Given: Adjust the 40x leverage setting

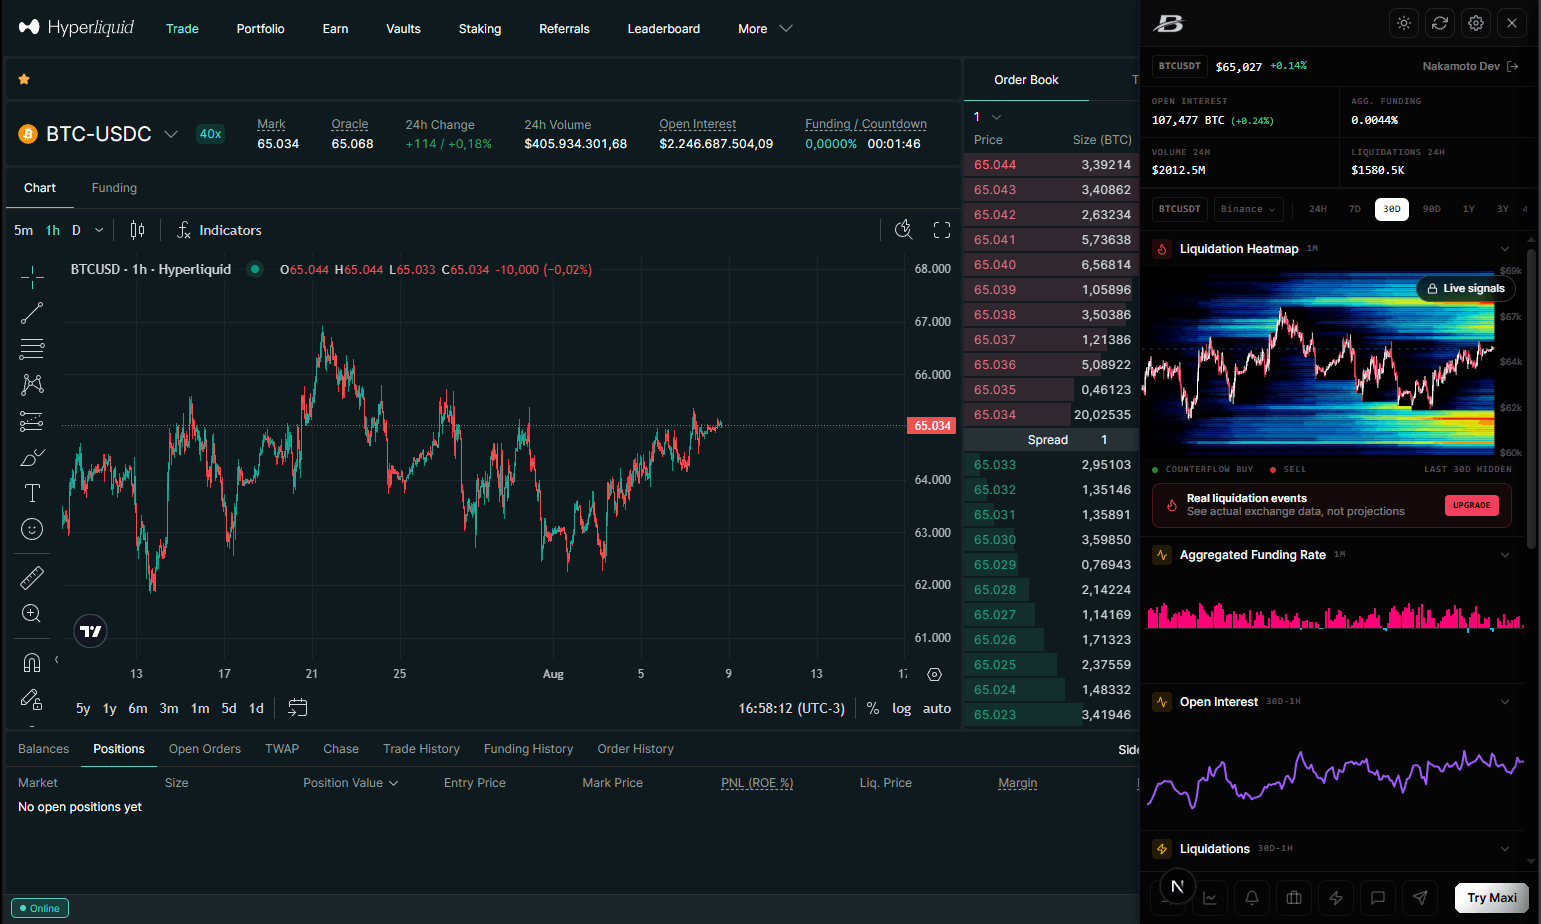Looking at the screenshot, I should pyautogui.click(x=210, y=134).
